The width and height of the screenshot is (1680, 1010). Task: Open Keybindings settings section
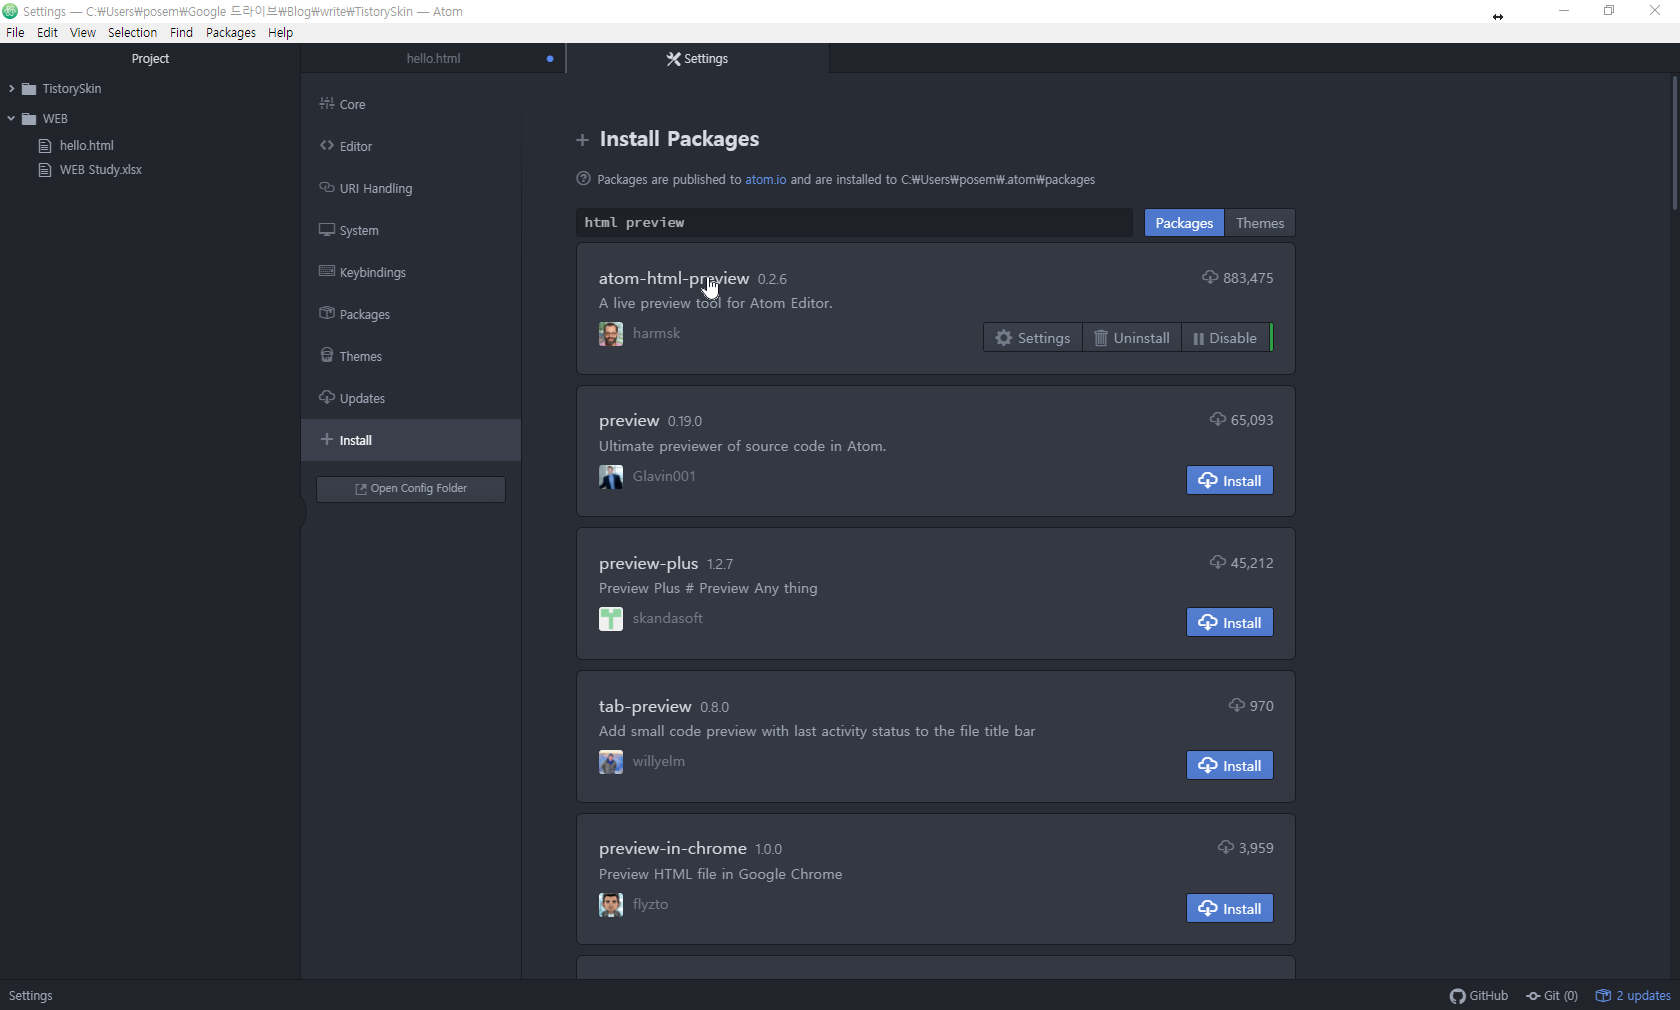pos(411,272)
